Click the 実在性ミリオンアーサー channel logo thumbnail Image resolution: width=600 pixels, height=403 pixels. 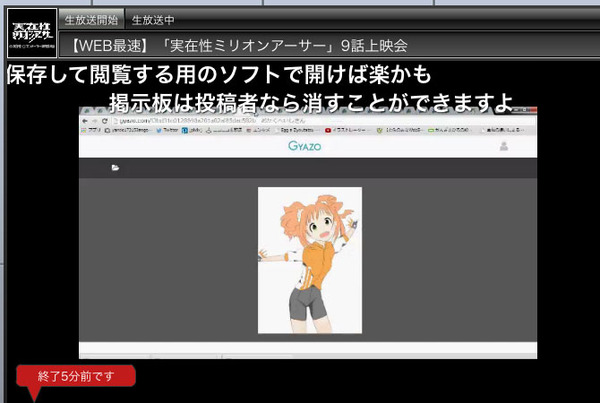tap(32, 33)
